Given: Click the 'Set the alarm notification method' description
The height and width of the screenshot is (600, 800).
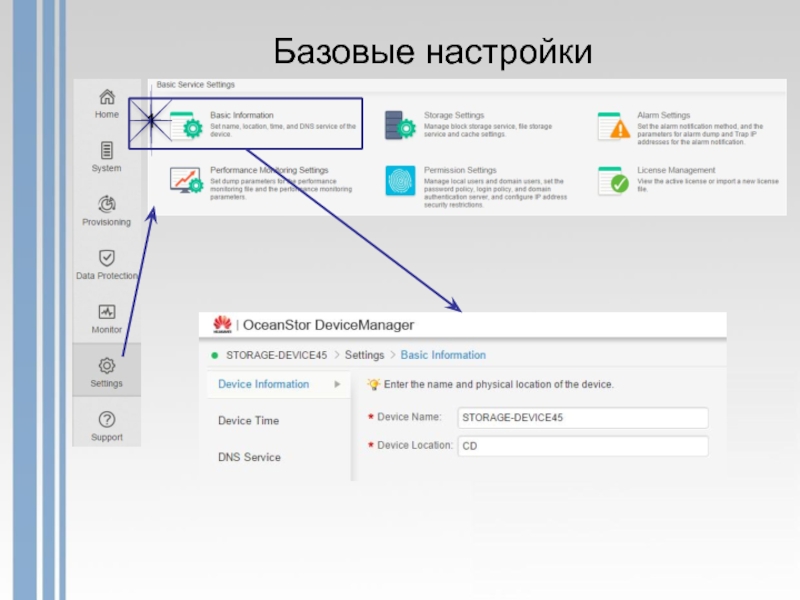Looking at the screenshot, I should point(700,134).
